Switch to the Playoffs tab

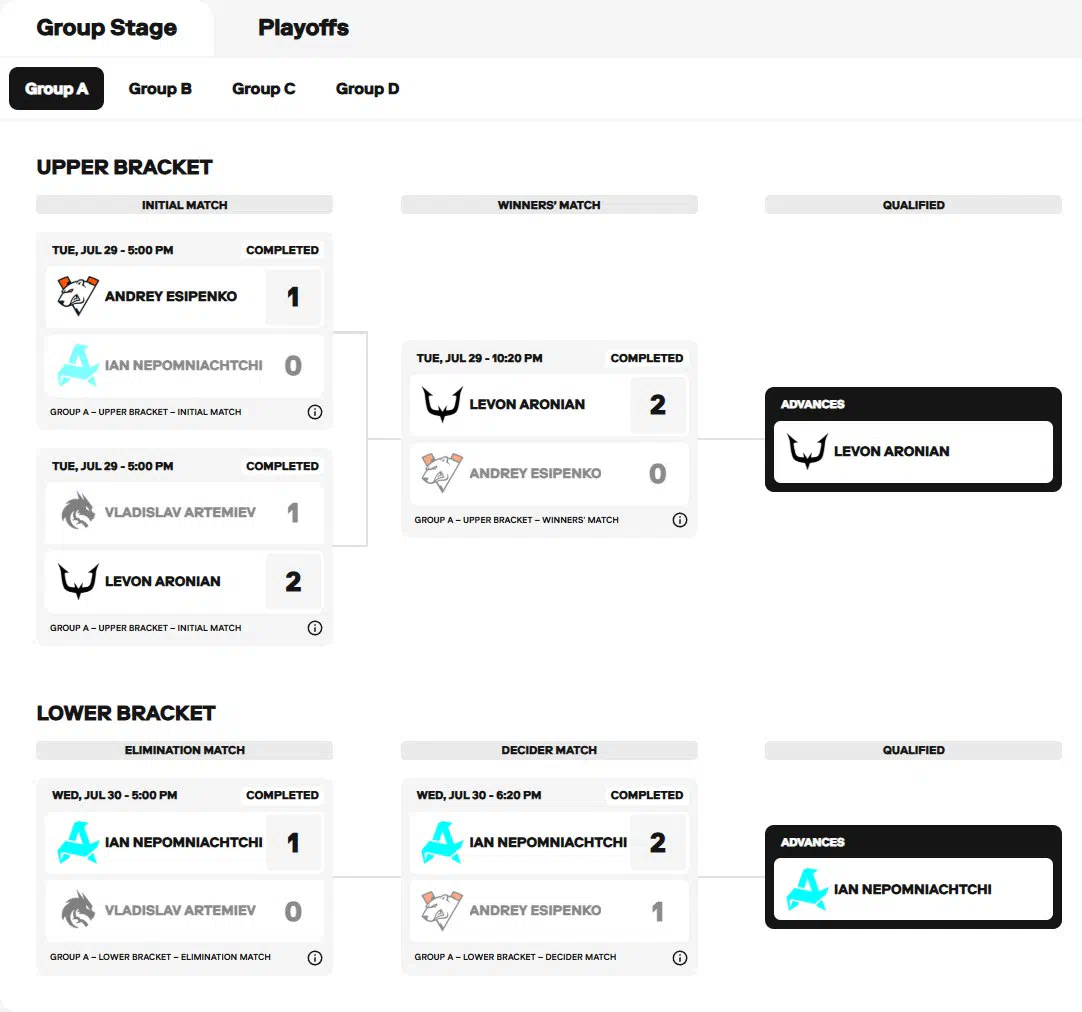pyautogui.click(x=303, y=28)
